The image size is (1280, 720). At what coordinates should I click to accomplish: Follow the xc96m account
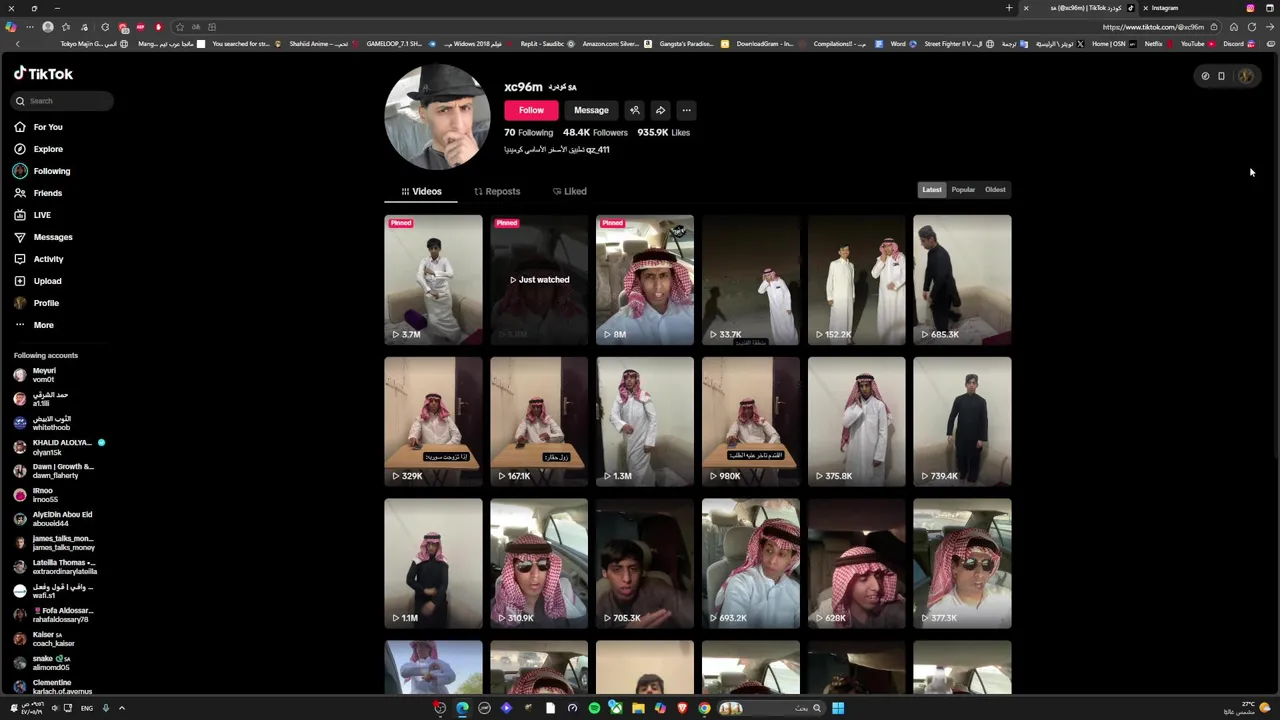tap(531, 110)
